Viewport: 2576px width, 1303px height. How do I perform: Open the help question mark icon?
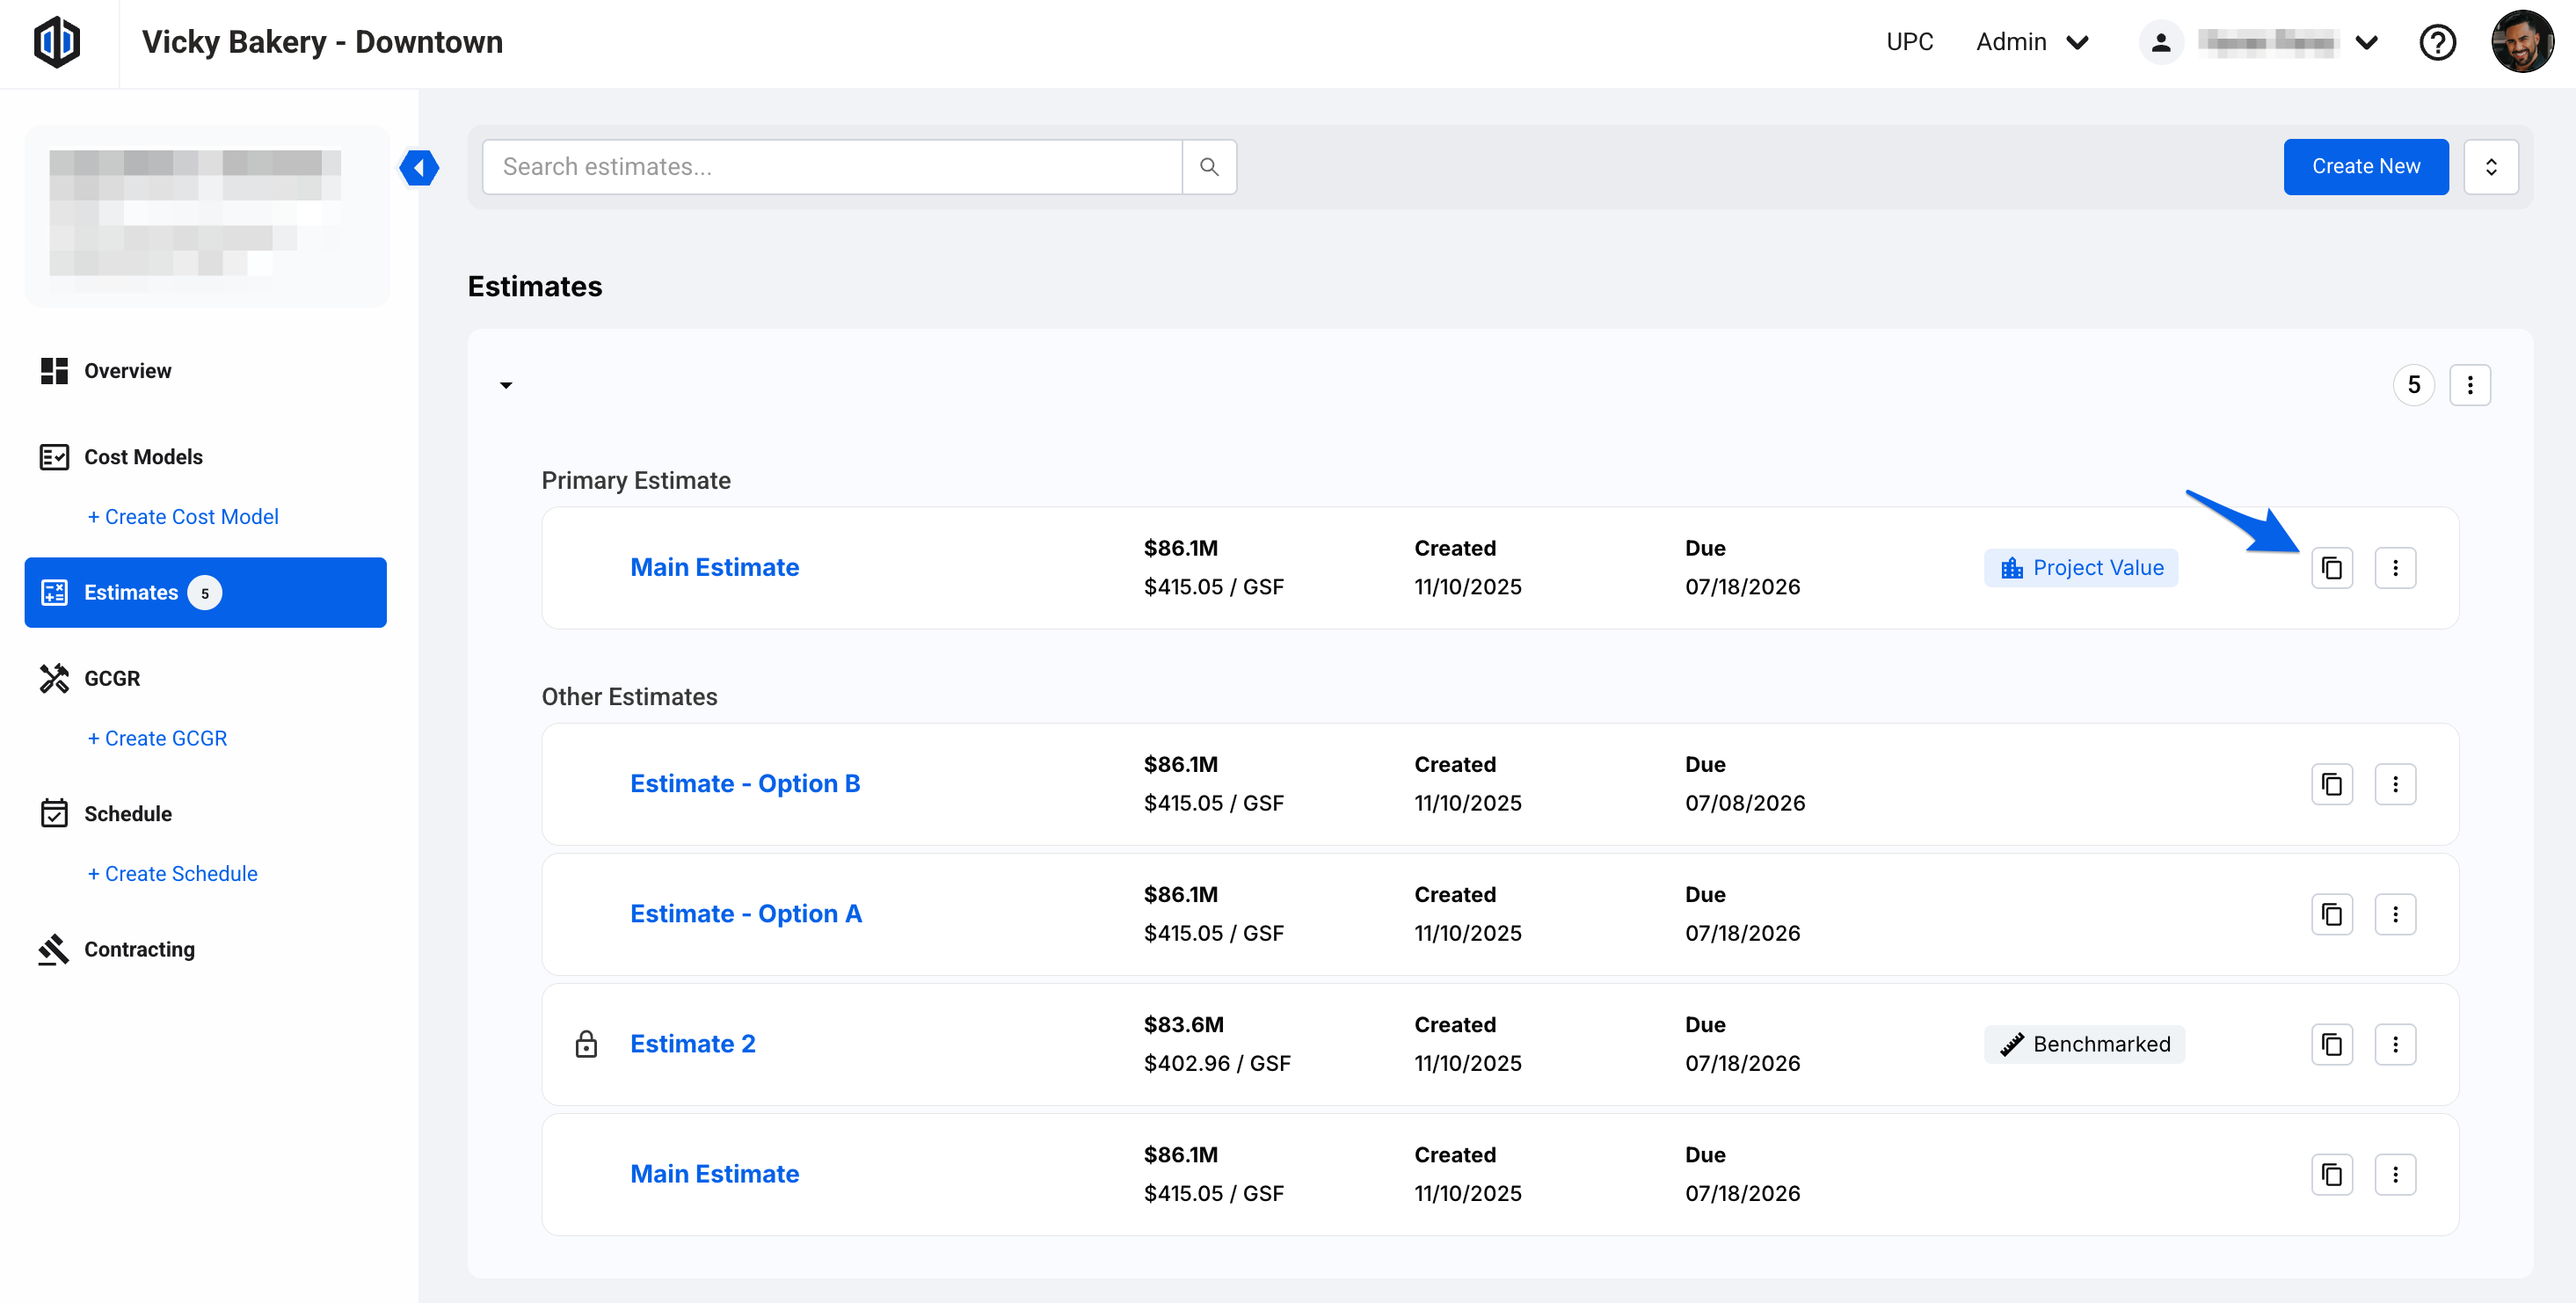tap(2437, 43)
